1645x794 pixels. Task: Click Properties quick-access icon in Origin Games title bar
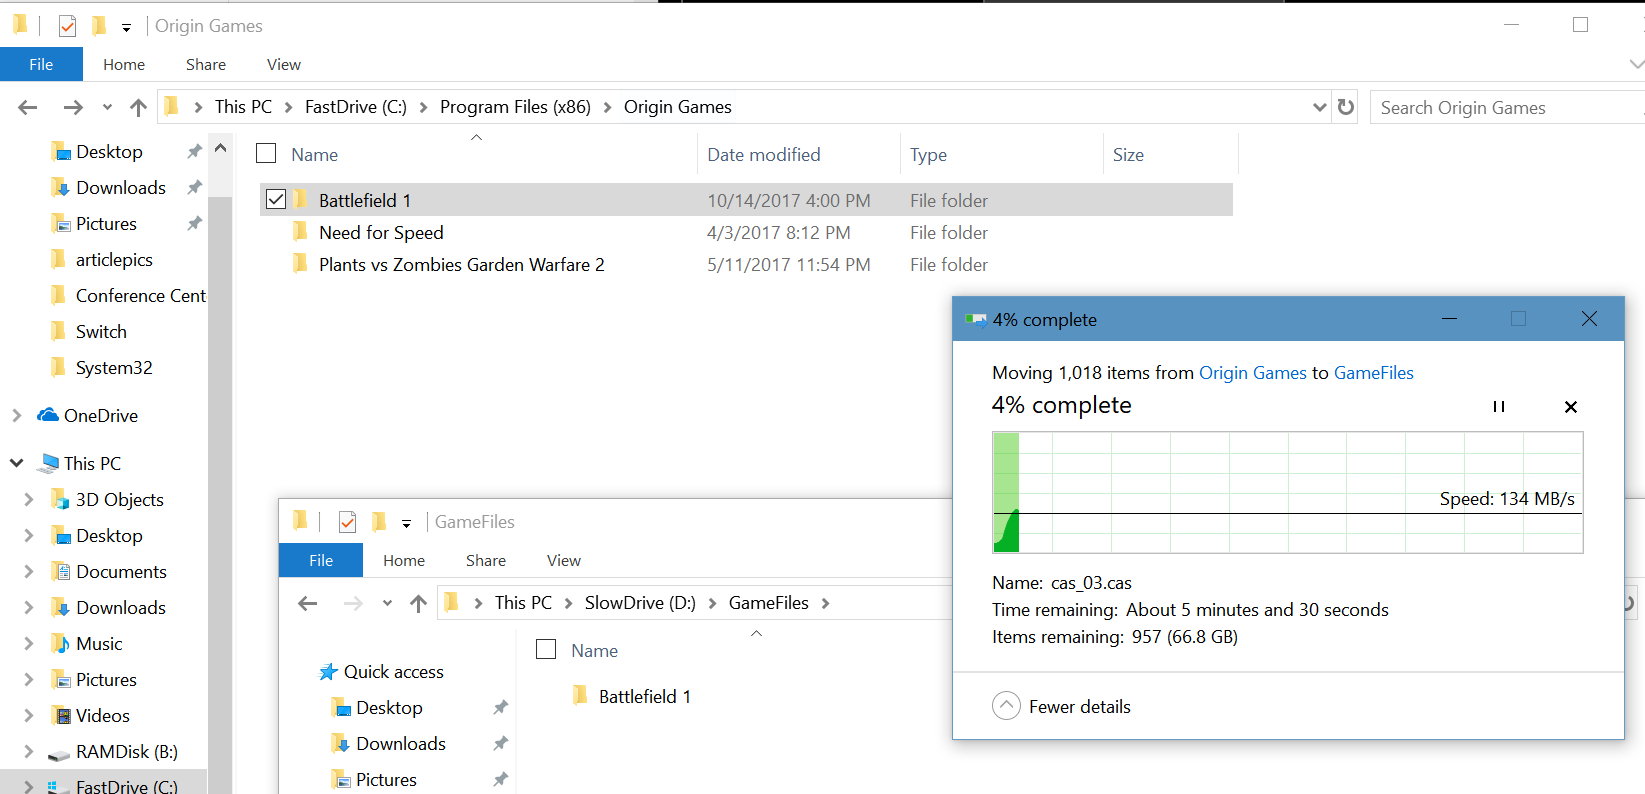67,26
